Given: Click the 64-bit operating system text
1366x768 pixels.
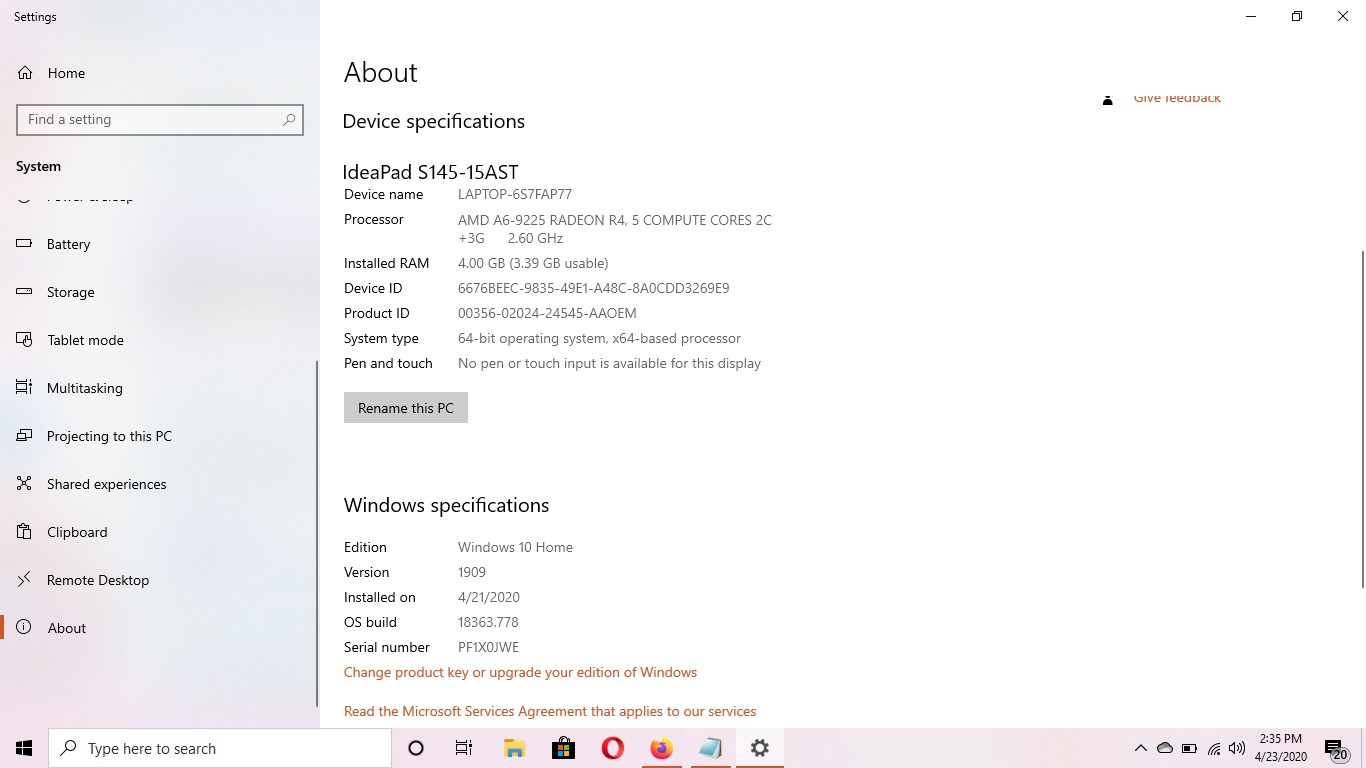Looking at the screenshot, I should point(599,338).
